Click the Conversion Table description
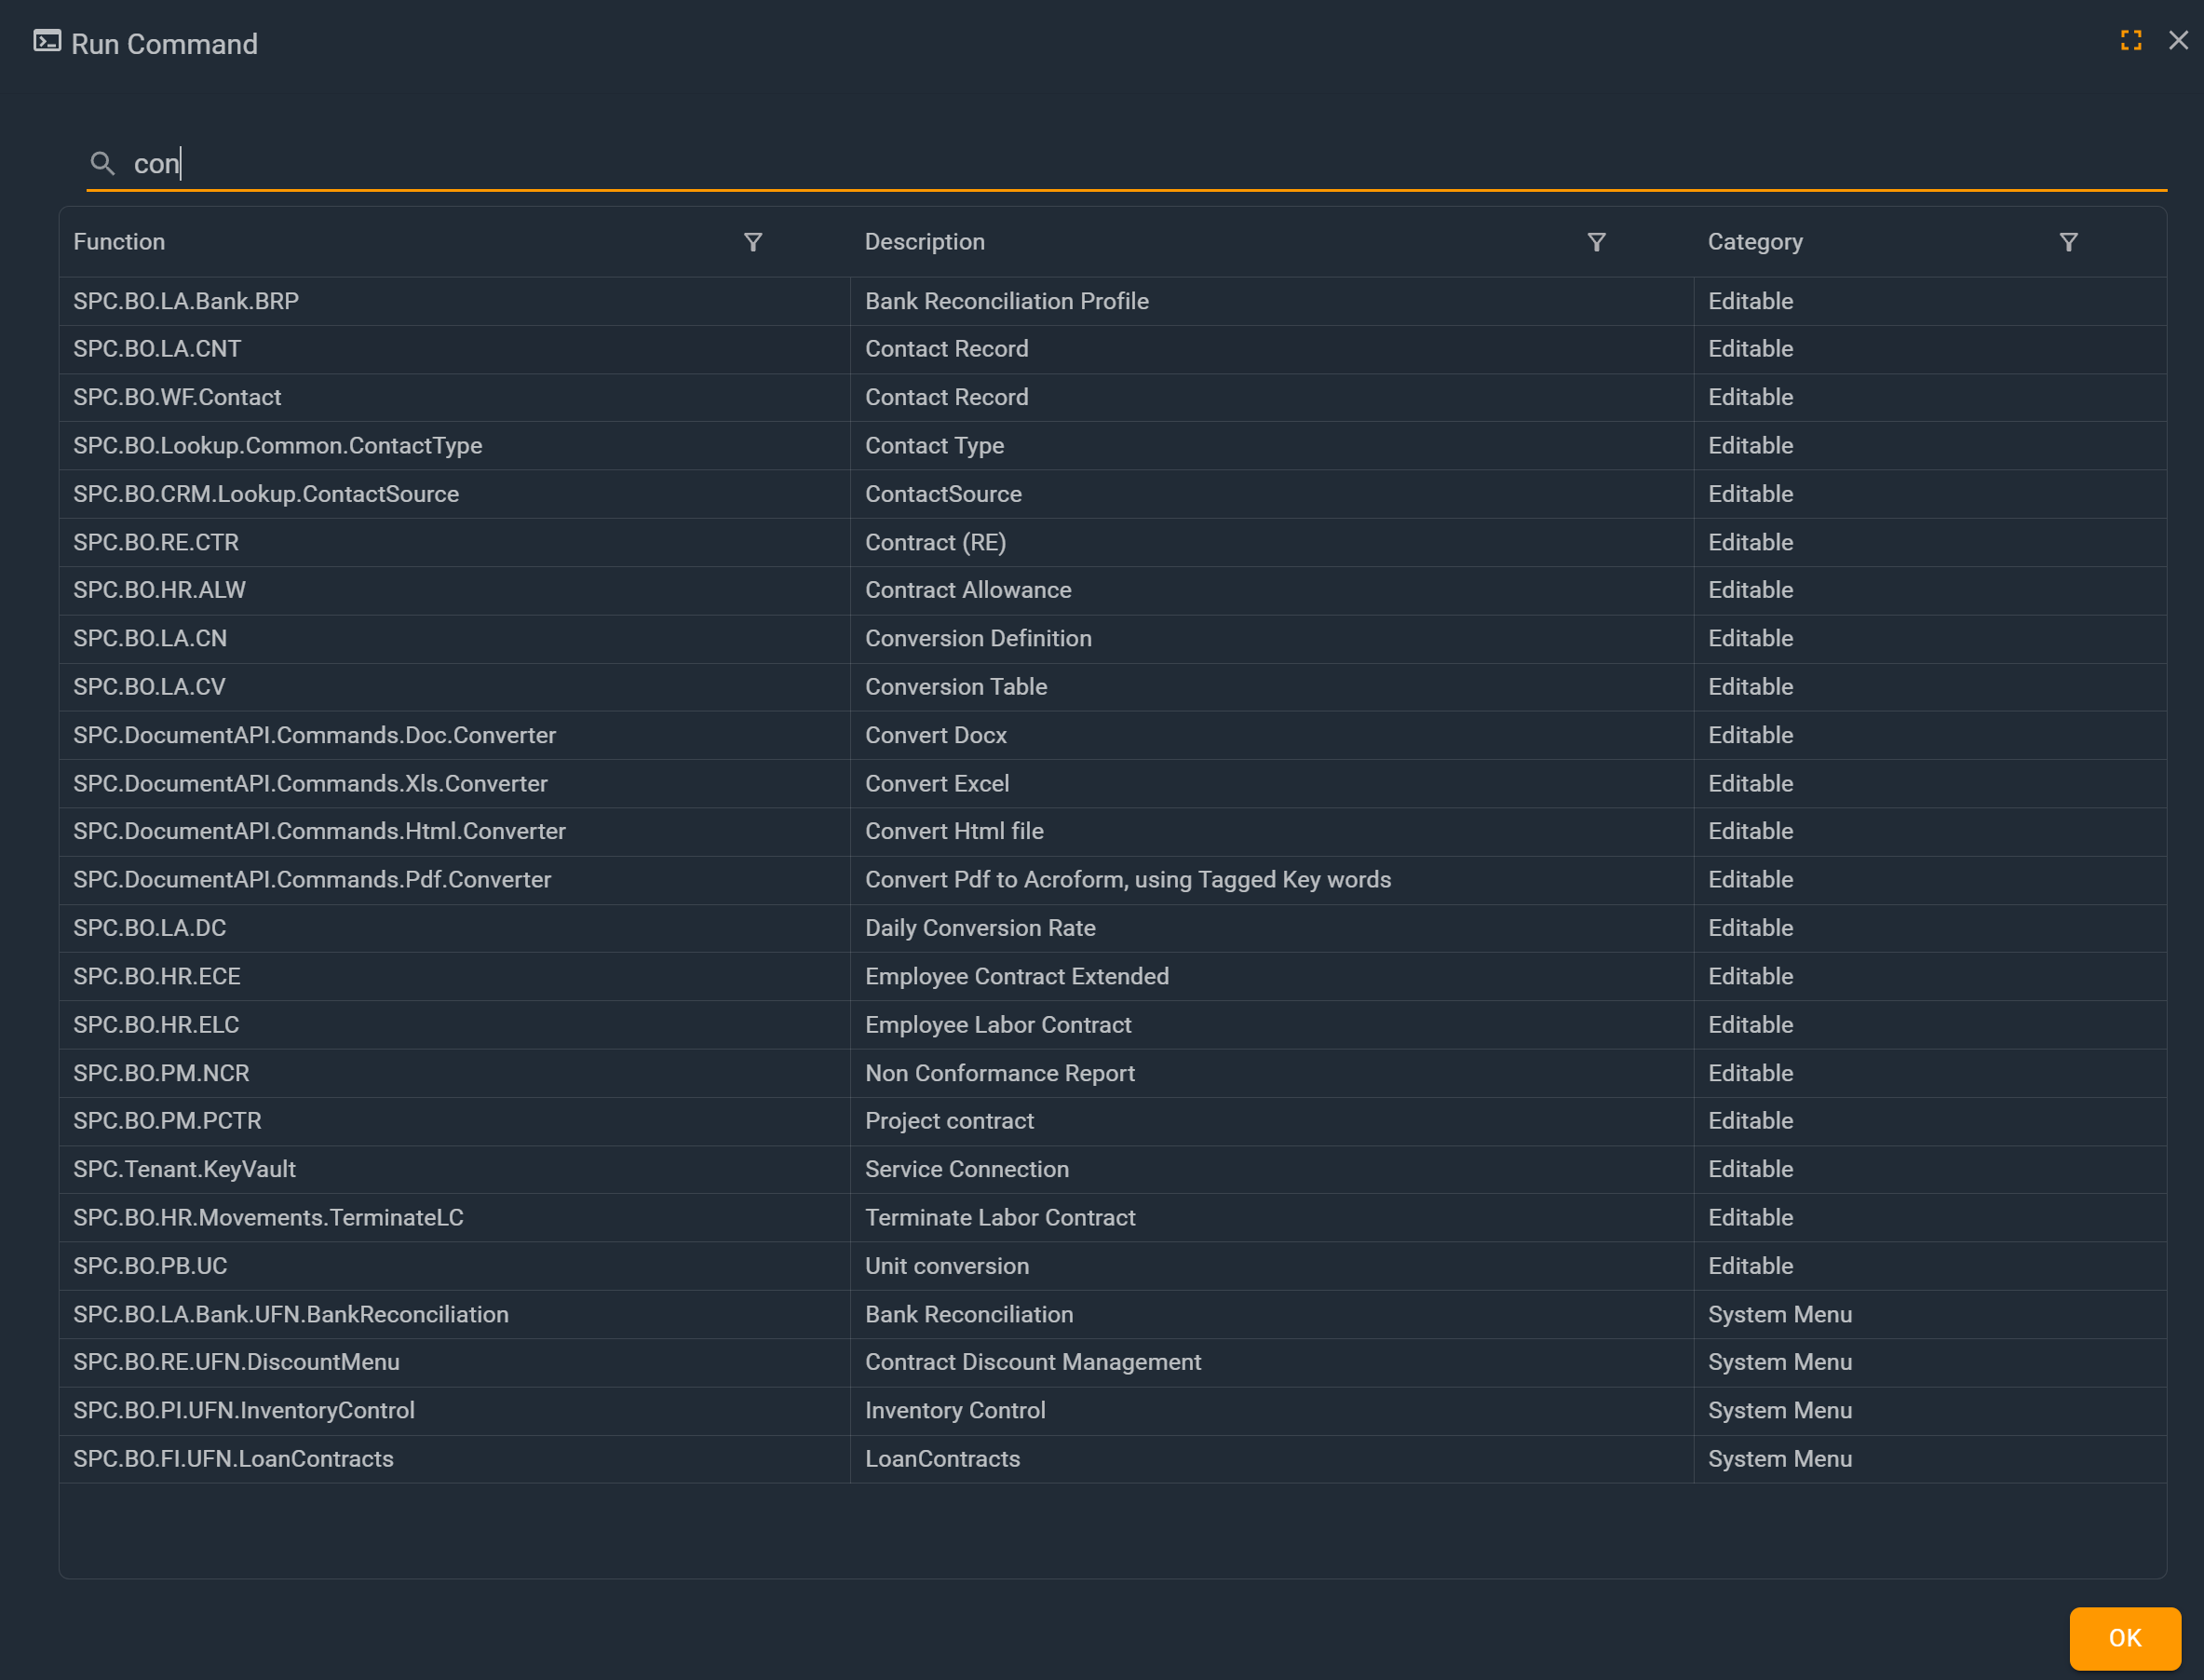Screen dimensions: 2204x1680 (x=956, y=687)
